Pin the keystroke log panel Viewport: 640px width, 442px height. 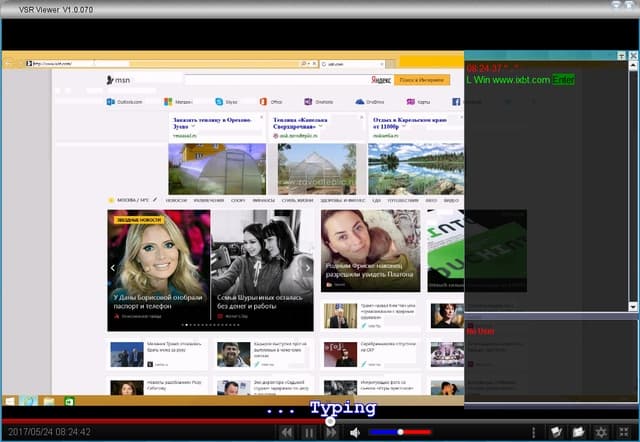click(x=620, y=56)
